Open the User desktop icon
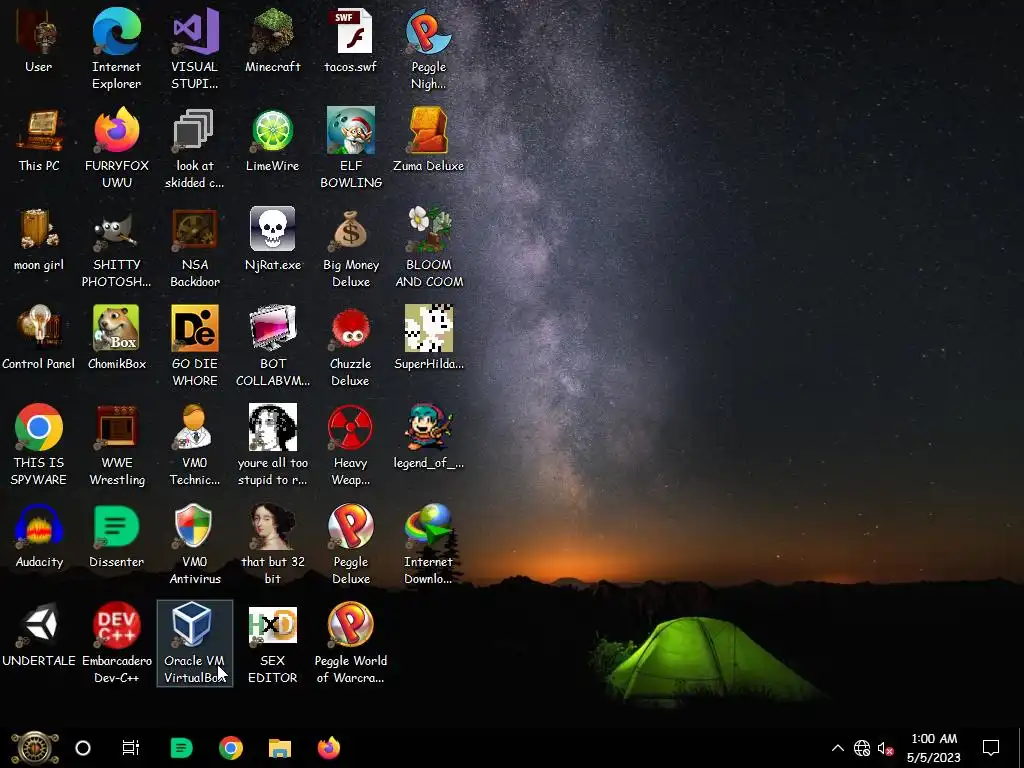The height and width of the screenshot is (768, 1024). coord(39,41)
